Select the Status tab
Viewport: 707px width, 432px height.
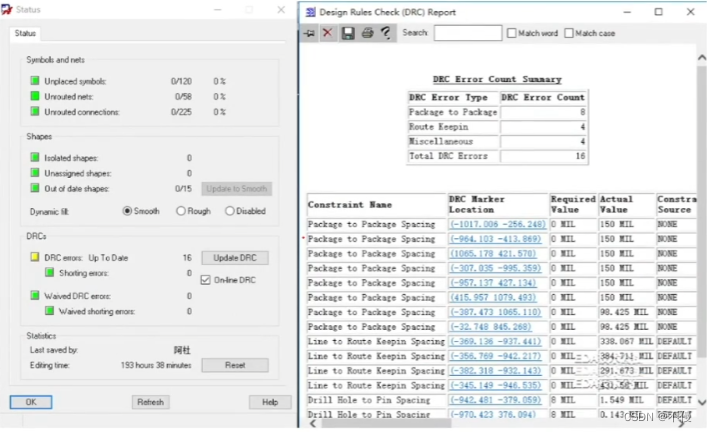(25, 33)
